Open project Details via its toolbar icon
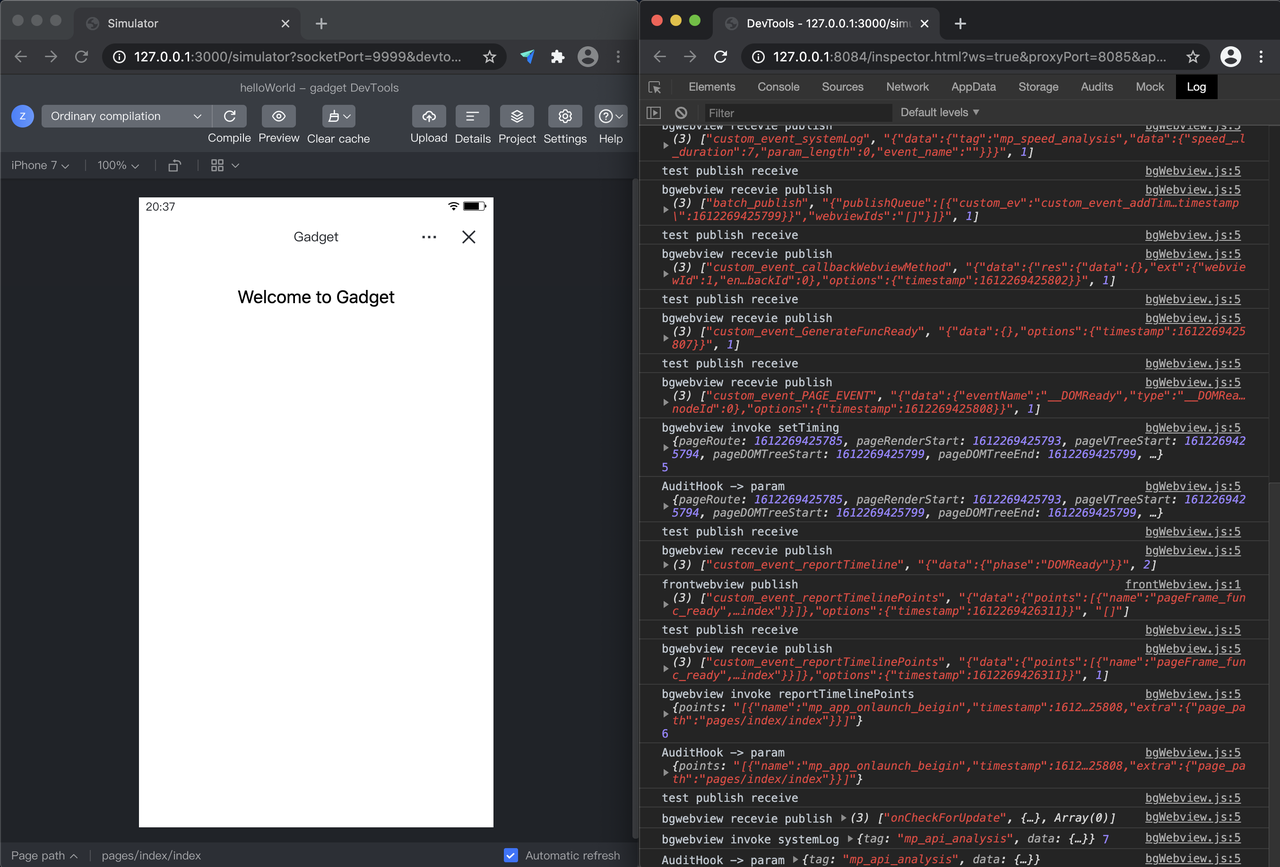The height and width of the screenshot is (867, 1280). point(472,116)
